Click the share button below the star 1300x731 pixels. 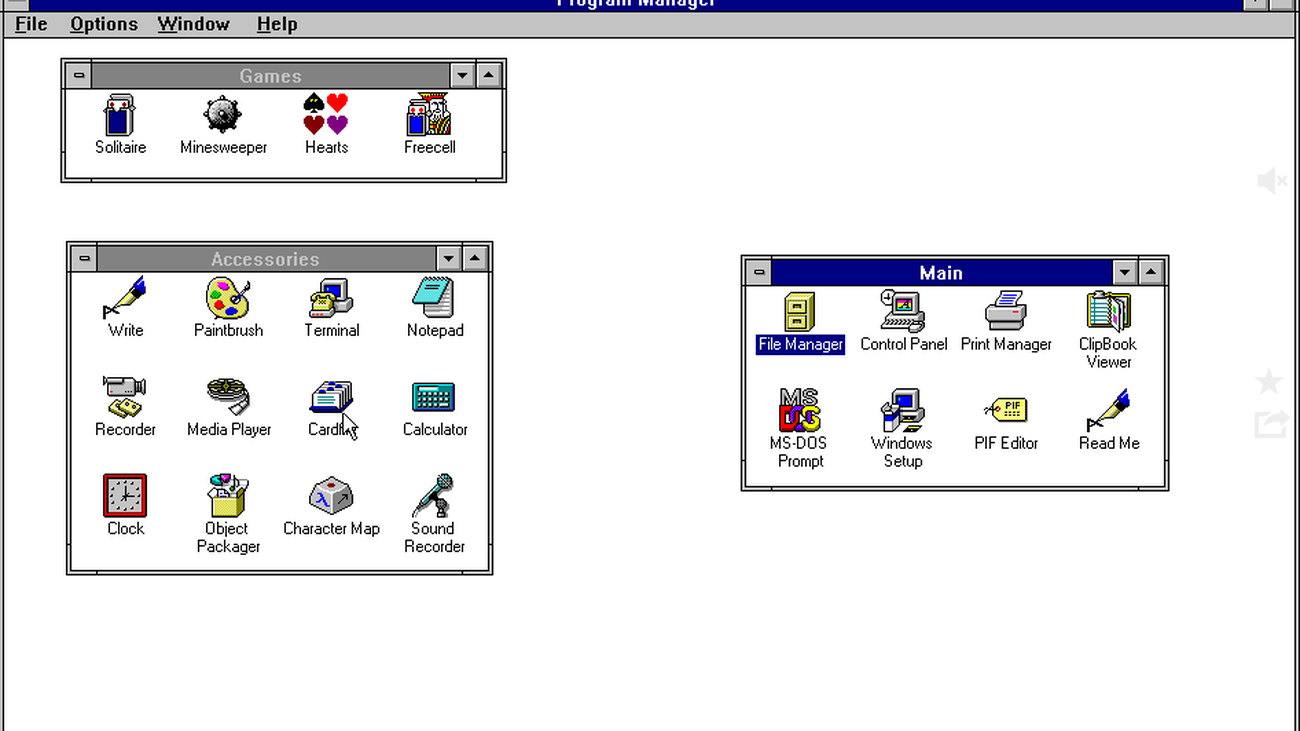coord(1270,425)
